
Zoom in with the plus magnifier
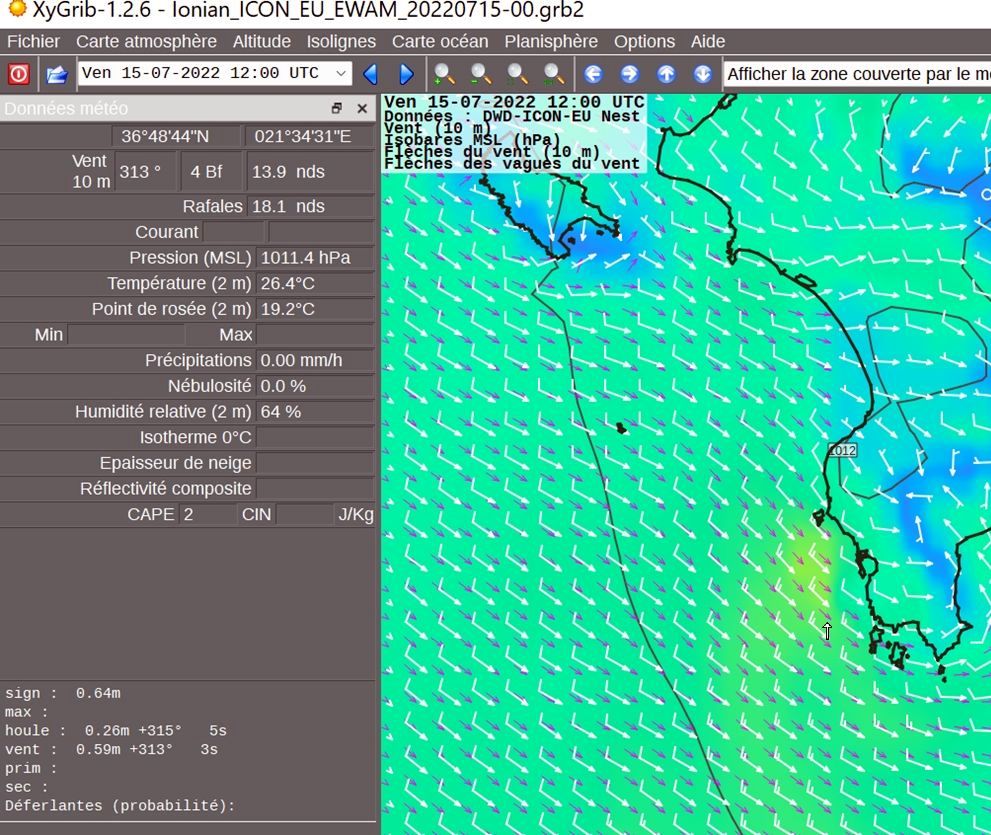[x=444, y=74]
